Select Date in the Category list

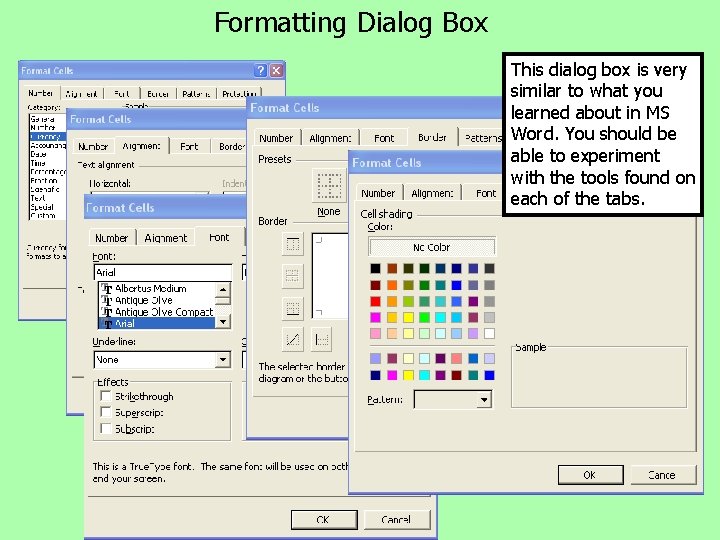click(x=48, y=154)
